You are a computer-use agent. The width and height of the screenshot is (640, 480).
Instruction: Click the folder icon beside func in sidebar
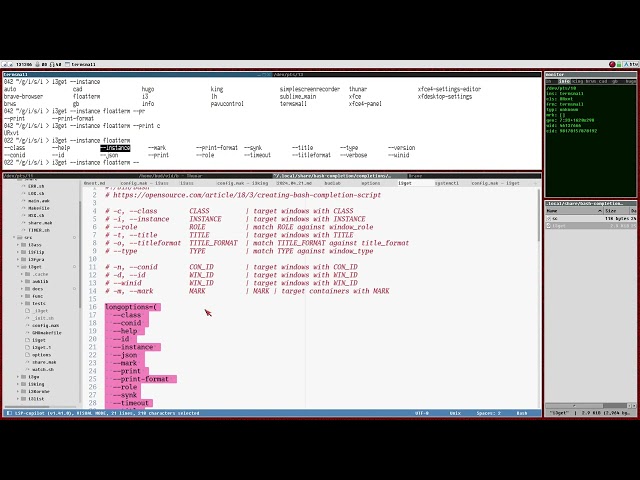click(x=27, y=296)
